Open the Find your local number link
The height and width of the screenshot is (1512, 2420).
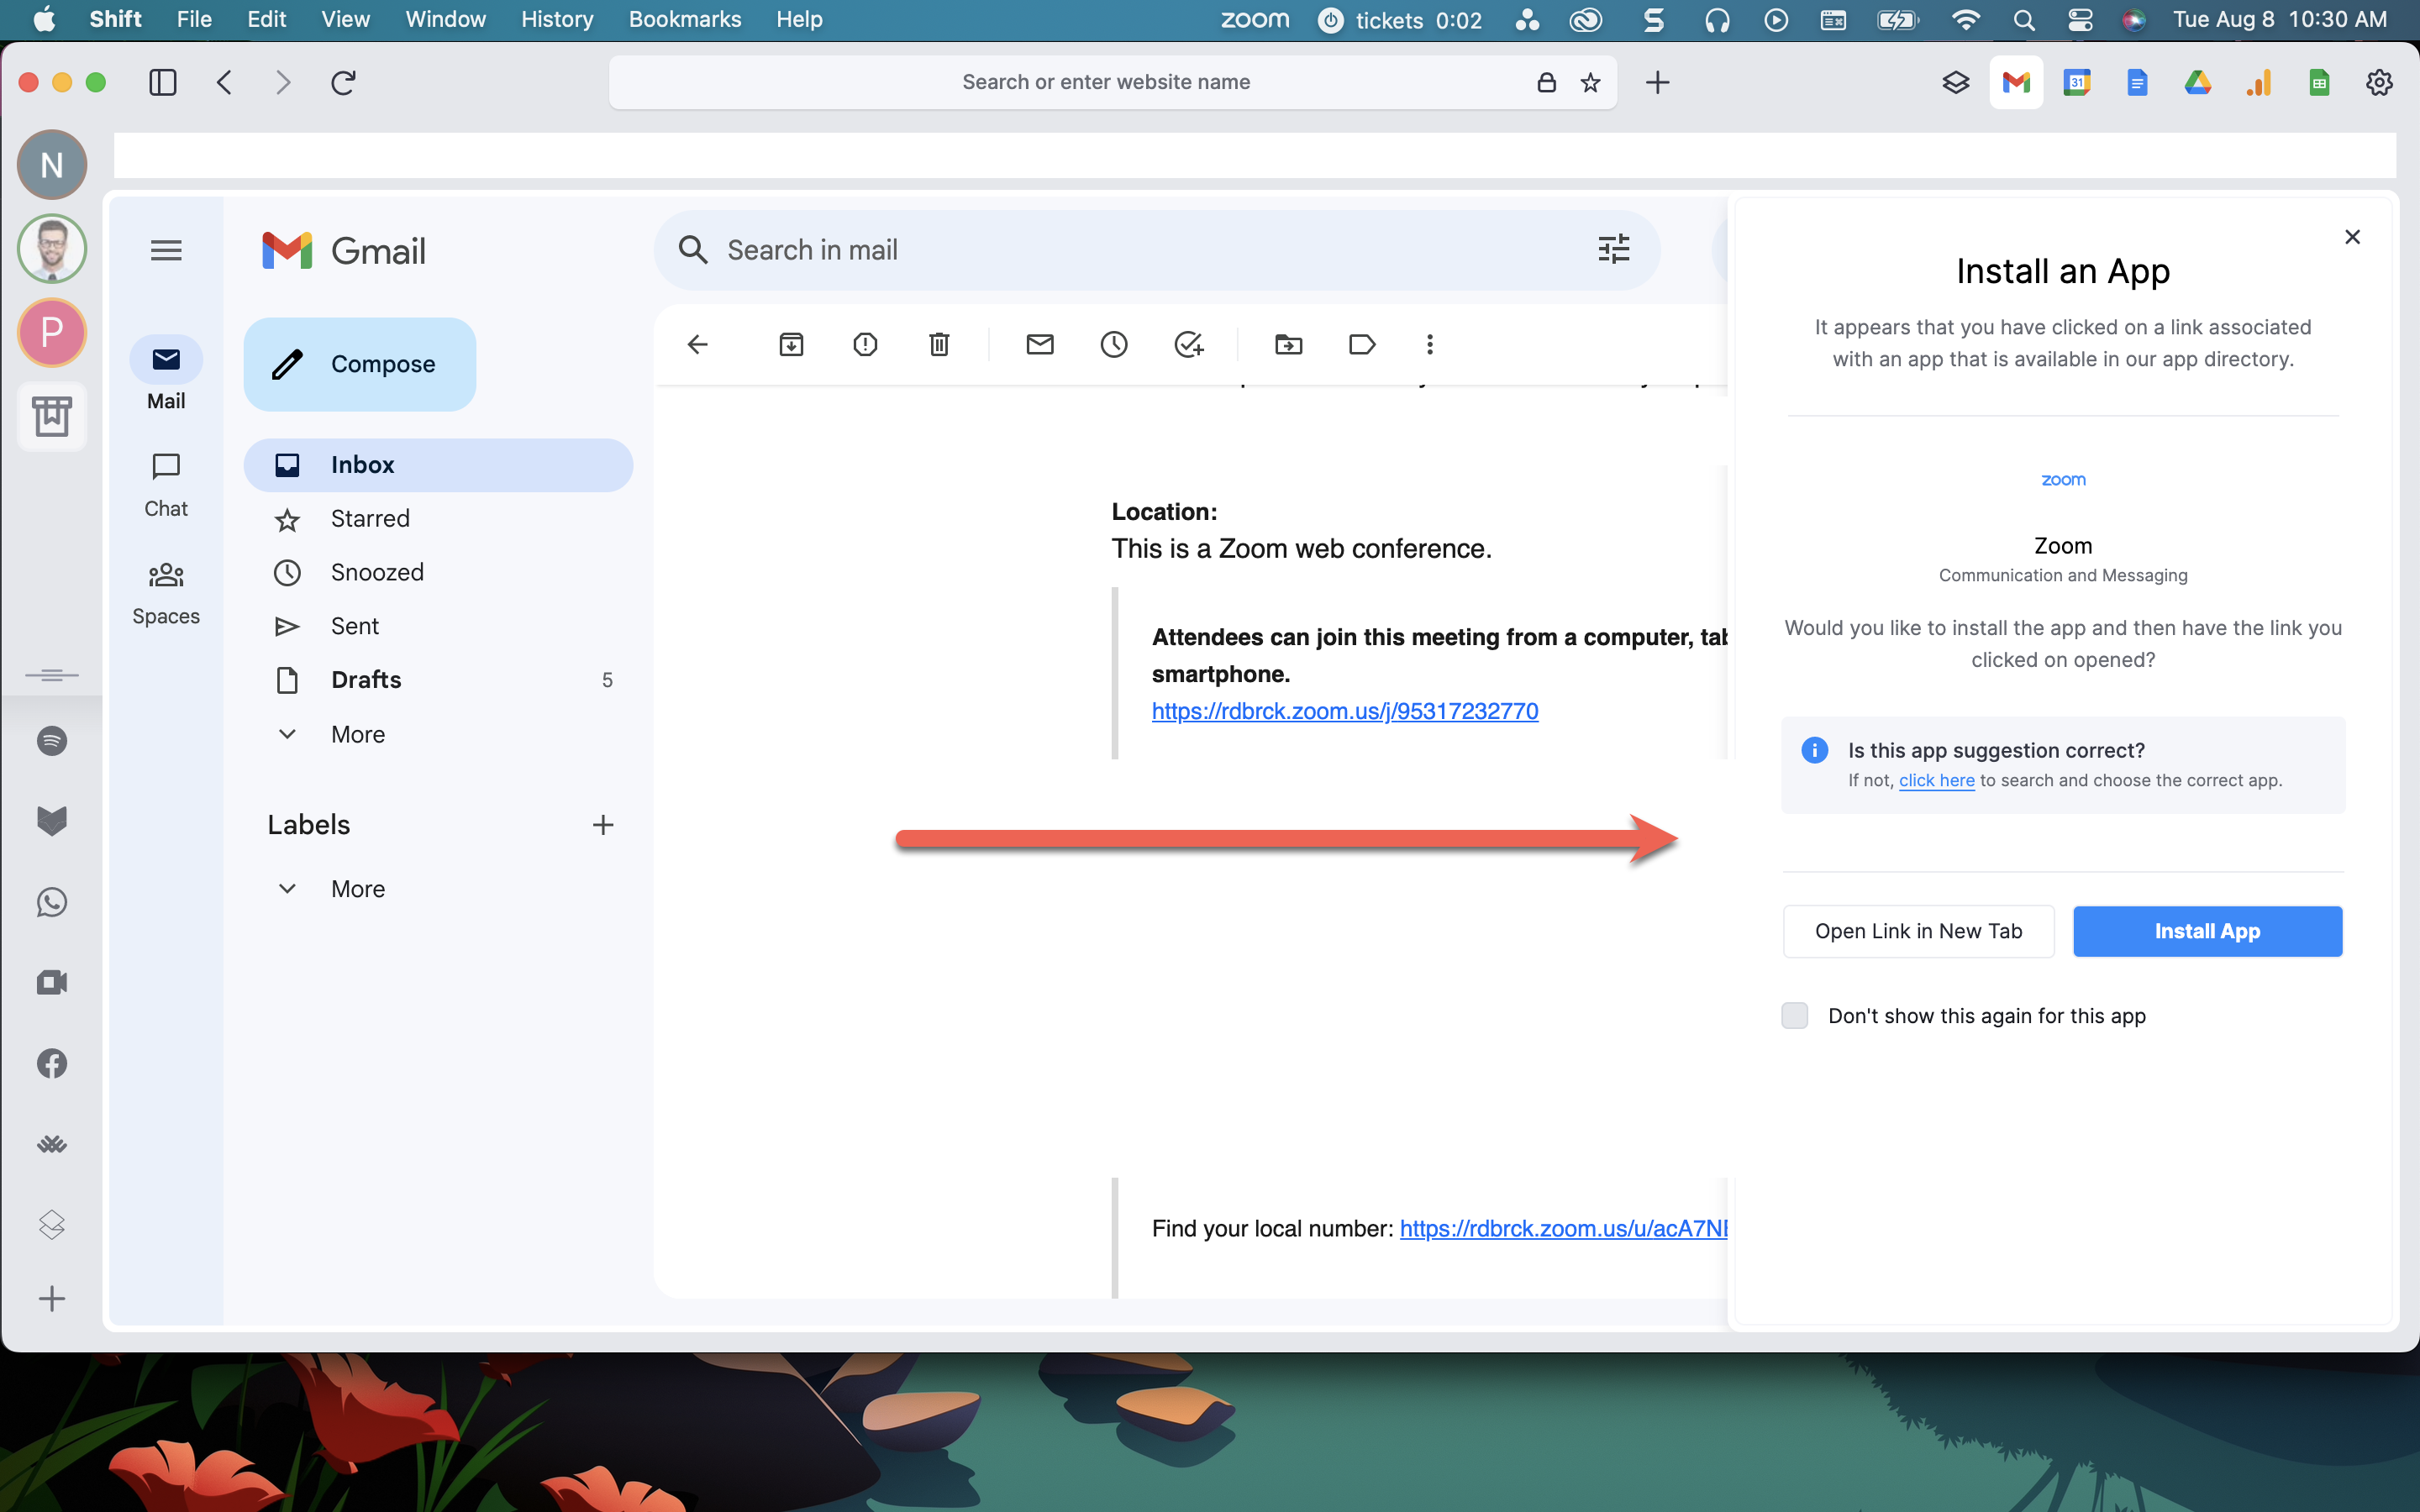[1563, 1228]
